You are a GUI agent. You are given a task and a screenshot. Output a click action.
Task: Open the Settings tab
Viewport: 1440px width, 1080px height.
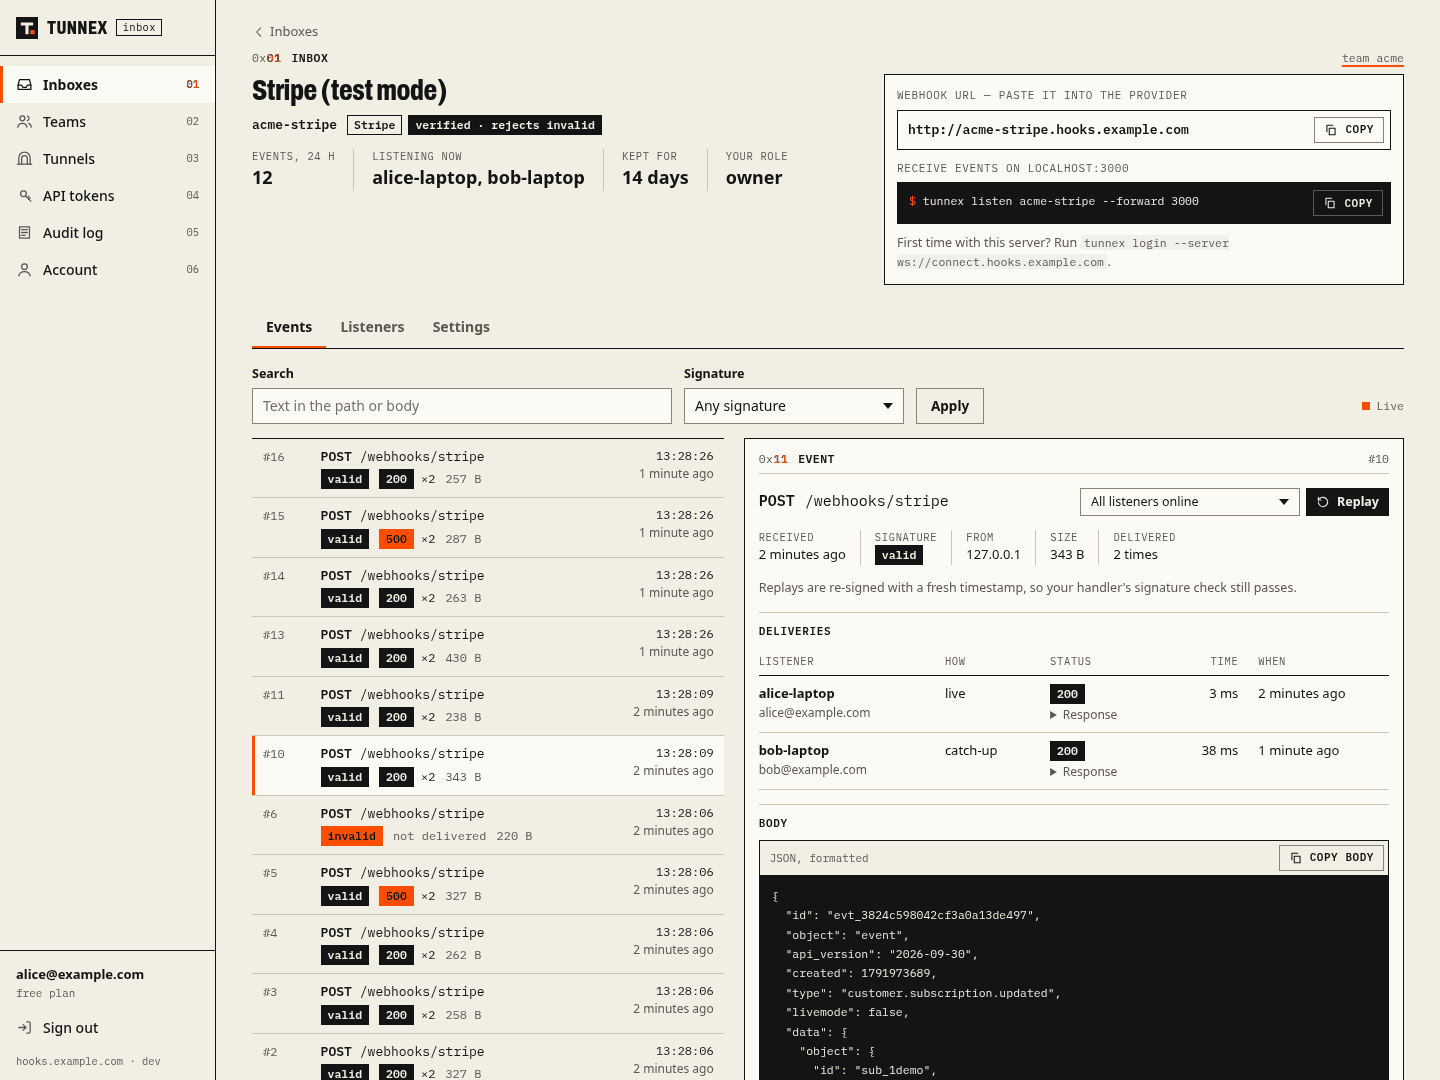[x=461, y=327]
